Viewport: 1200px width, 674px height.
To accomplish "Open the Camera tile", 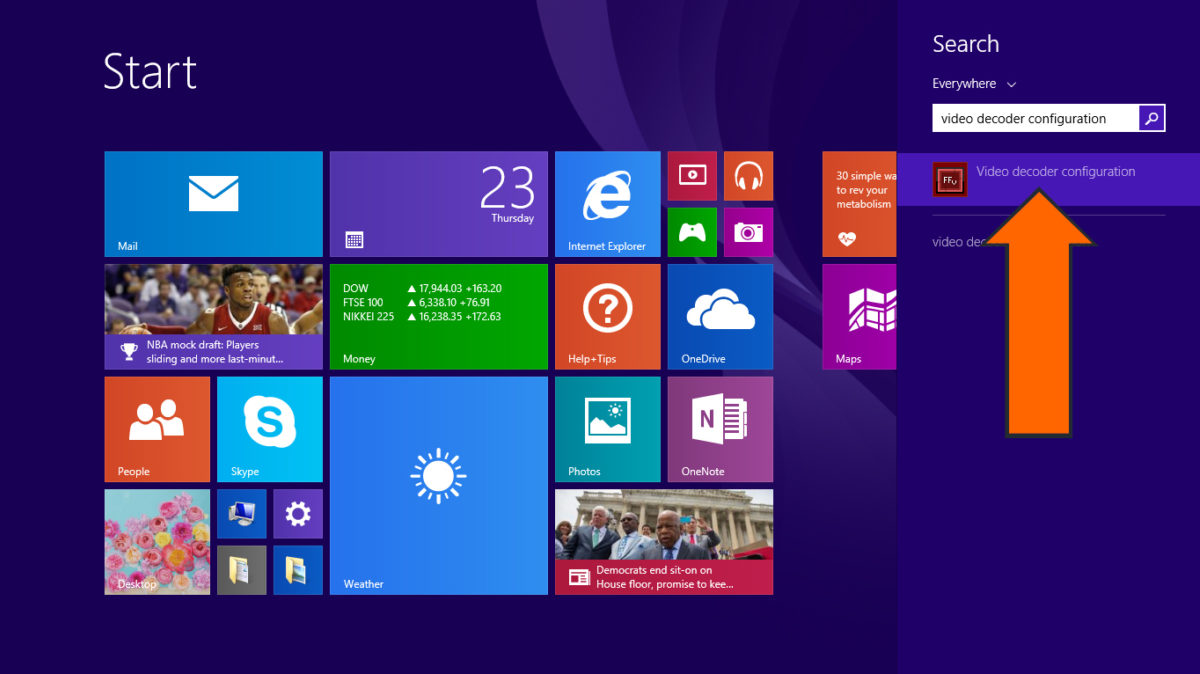I will point(748,232).
